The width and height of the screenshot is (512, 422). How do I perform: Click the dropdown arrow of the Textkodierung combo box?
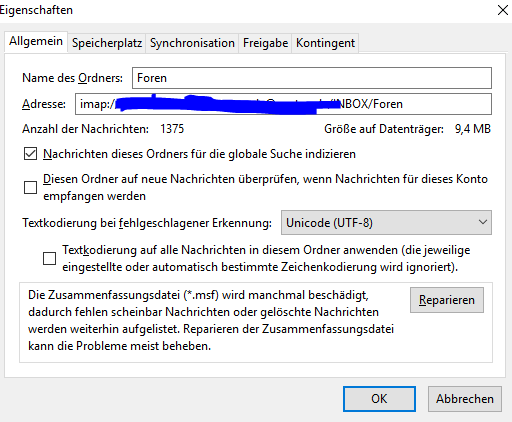tap(482, 222)
